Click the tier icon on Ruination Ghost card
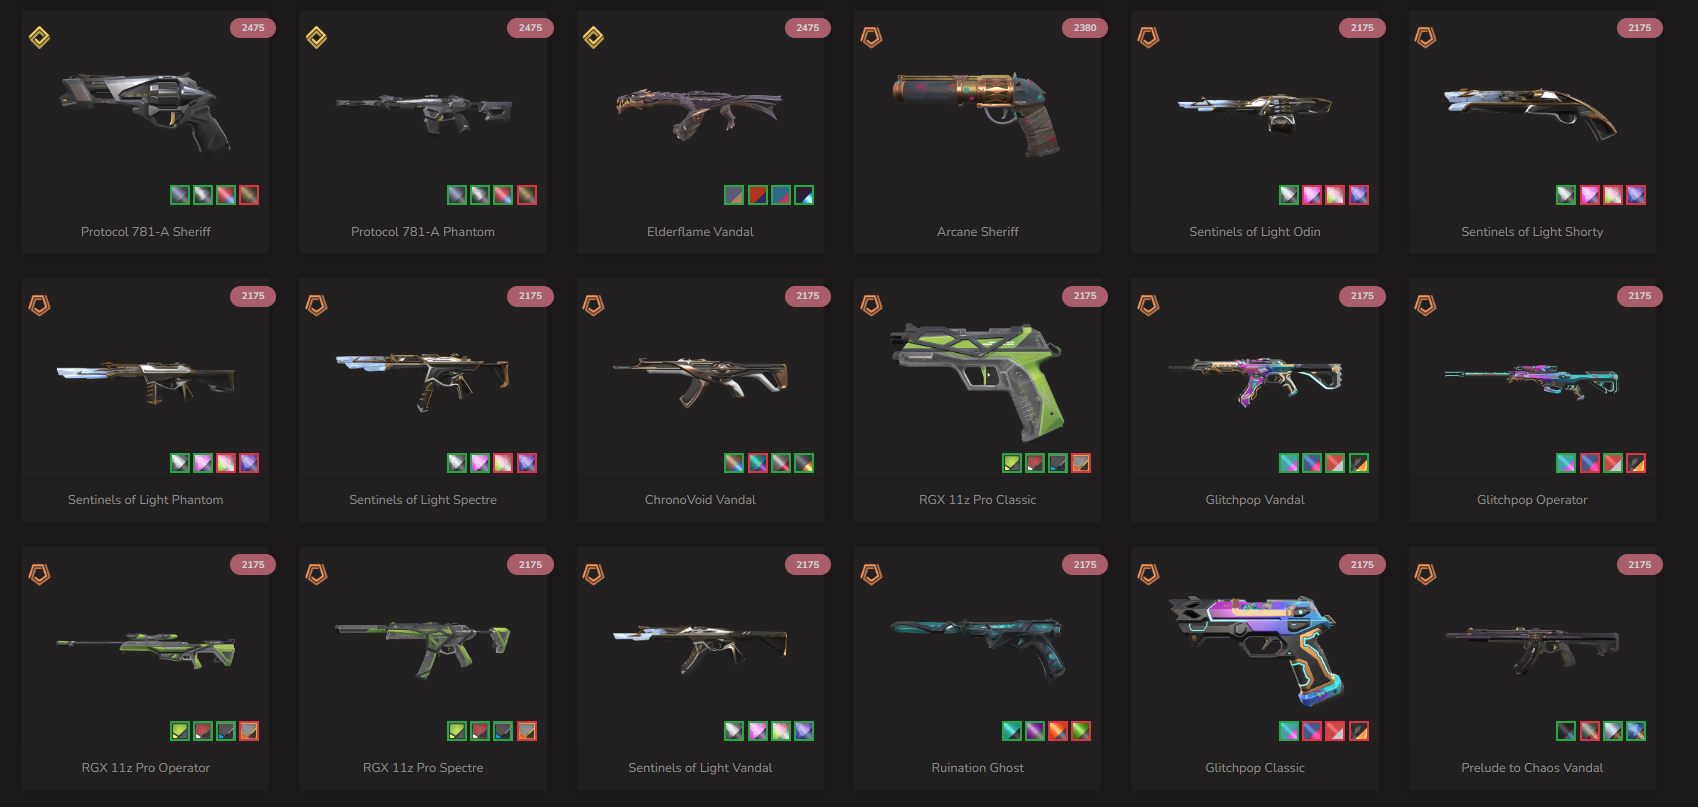Viewport: 1698px width, 807px height. coord(871,574)
